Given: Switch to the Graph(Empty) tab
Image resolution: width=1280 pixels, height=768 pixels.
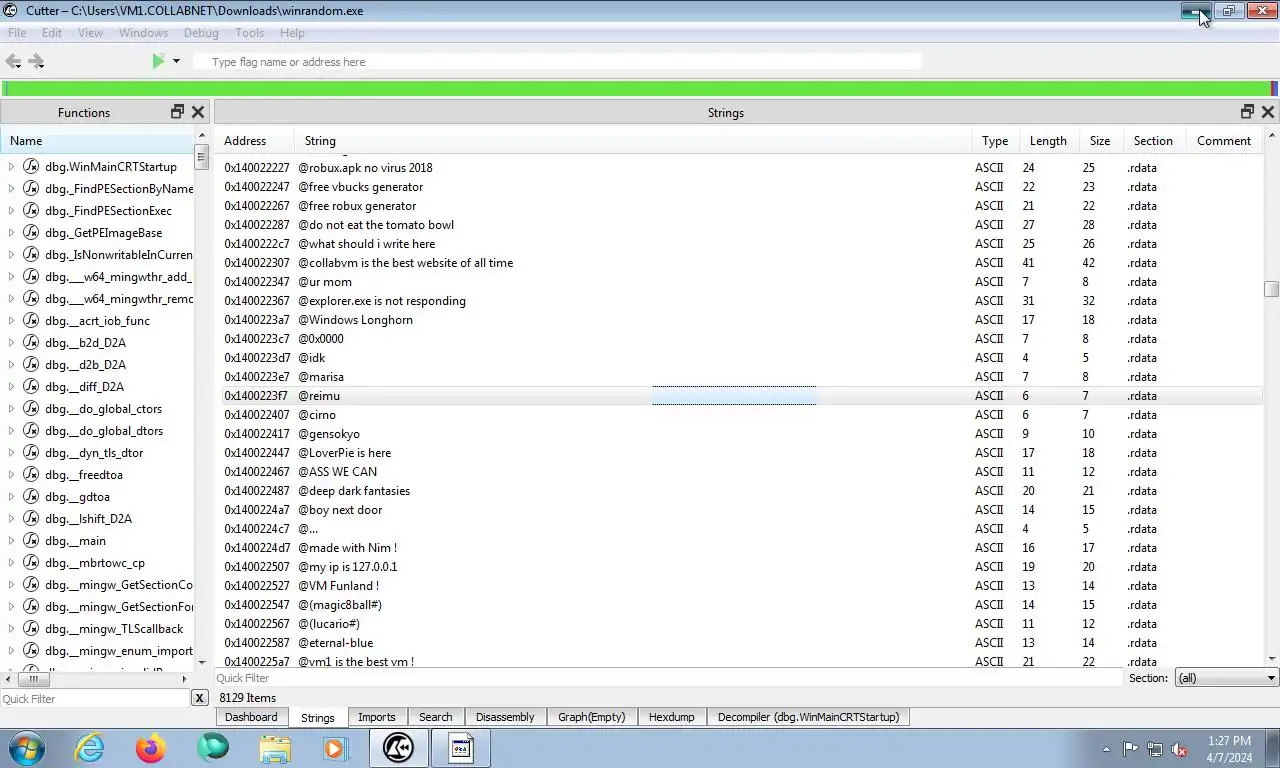Looking at the screenshot, I should pyautogui.click(x=592, y=717).
